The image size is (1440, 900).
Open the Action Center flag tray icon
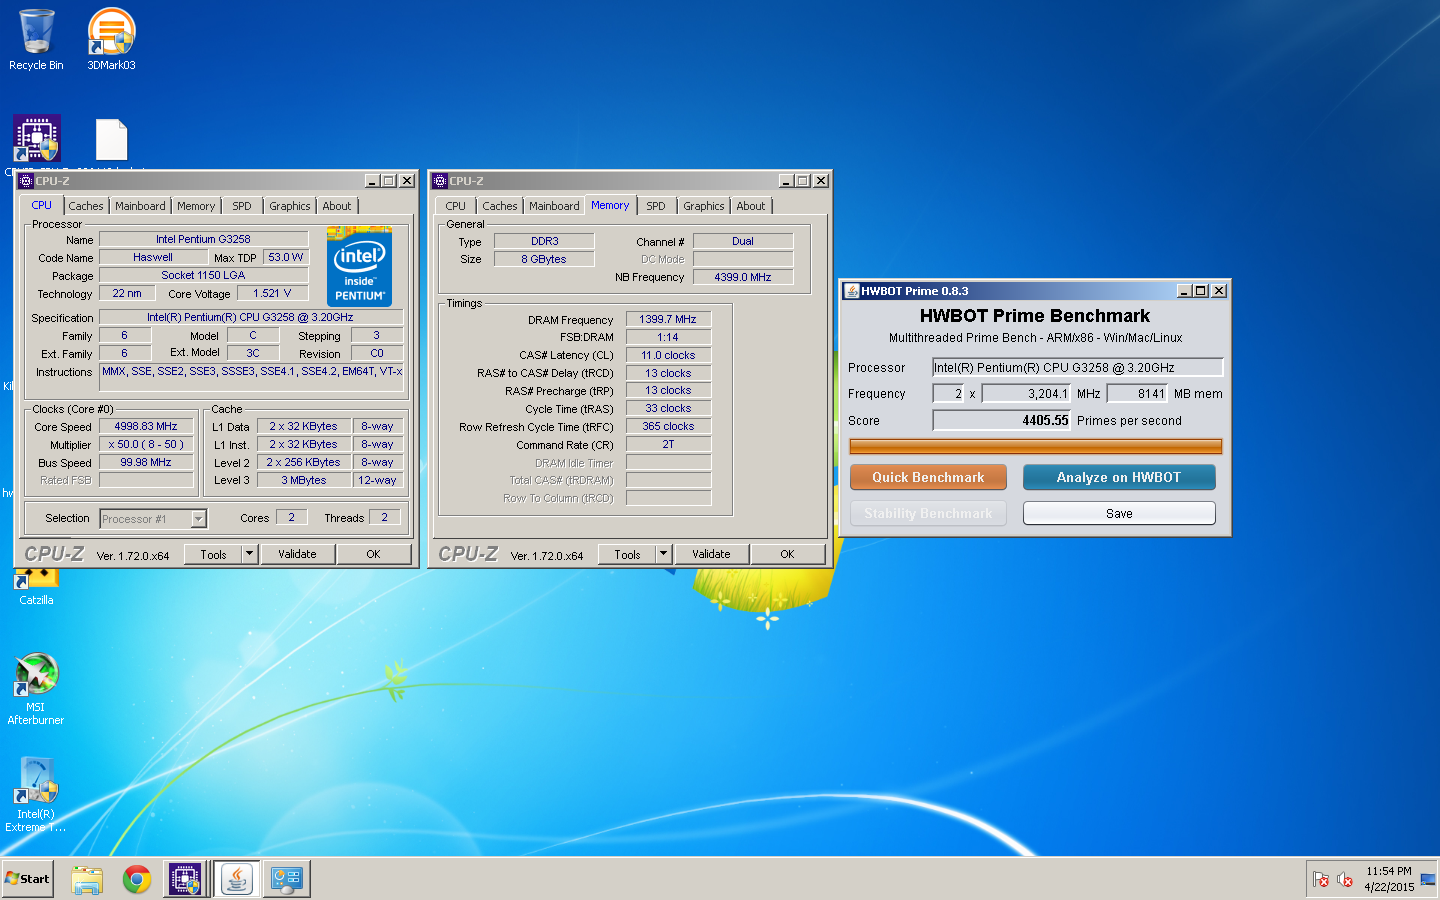click(x=1321, y=879)
